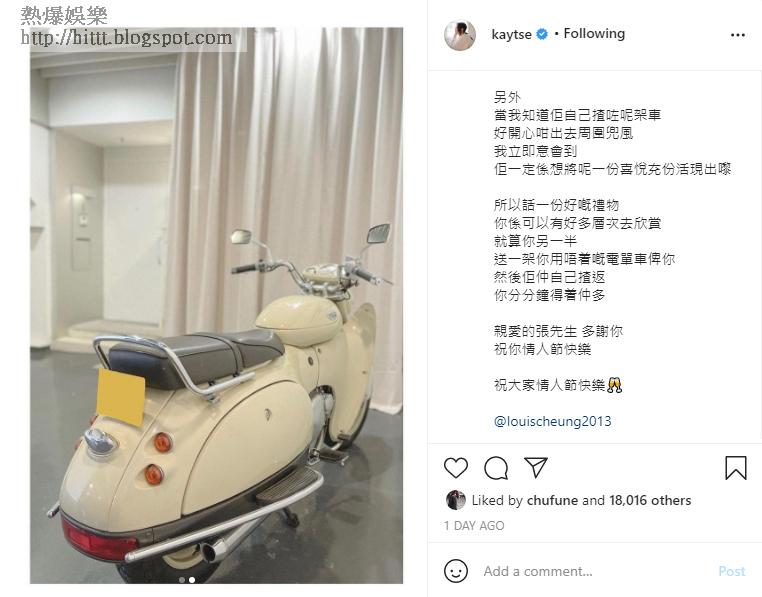Share the post via paper plane icon
Screen dimensions: 762x597
point(536,467)
